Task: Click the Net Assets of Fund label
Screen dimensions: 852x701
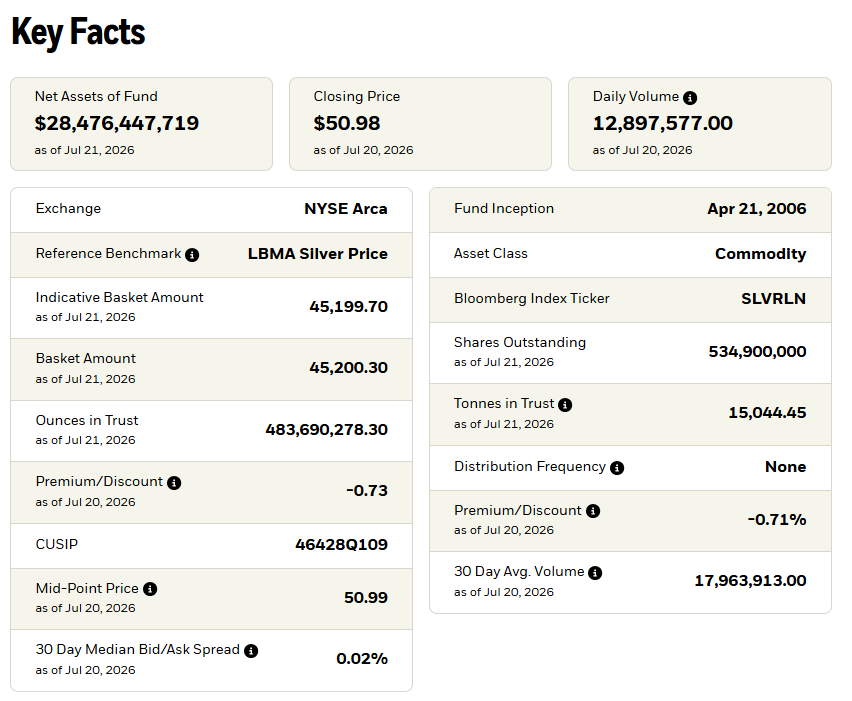Action: click(x=96, y=97)
